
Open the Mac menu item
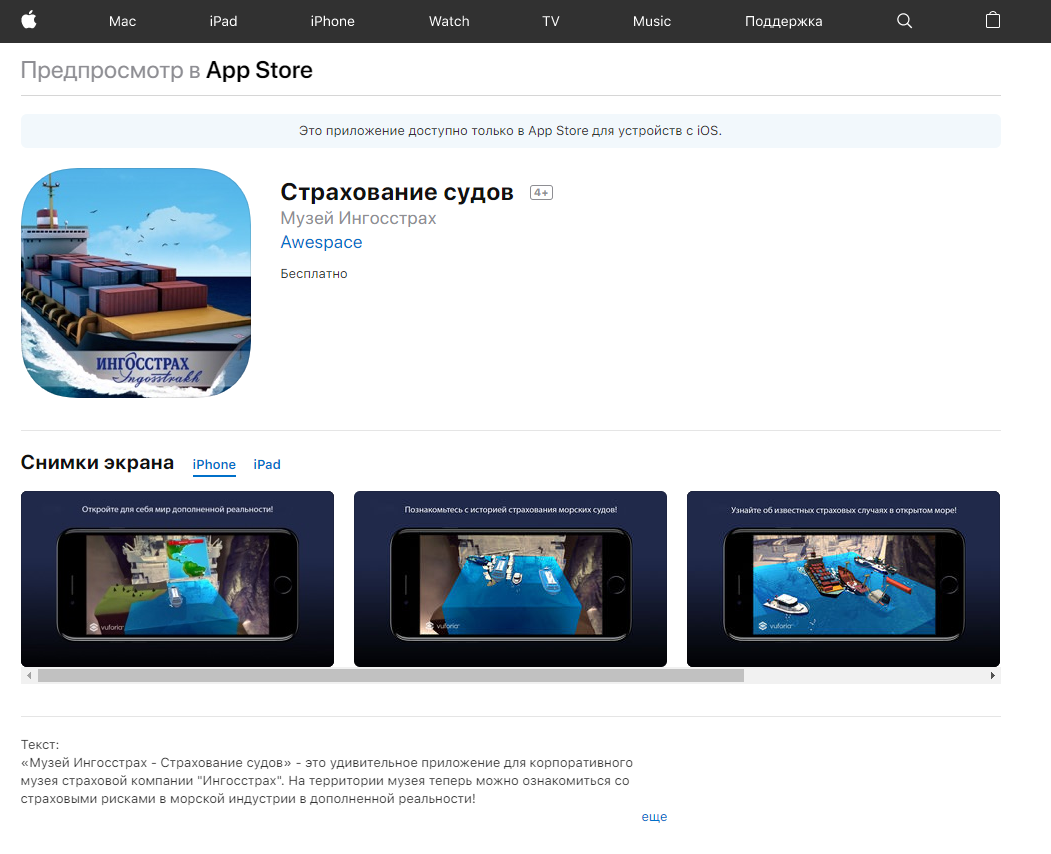click(123, 21)
